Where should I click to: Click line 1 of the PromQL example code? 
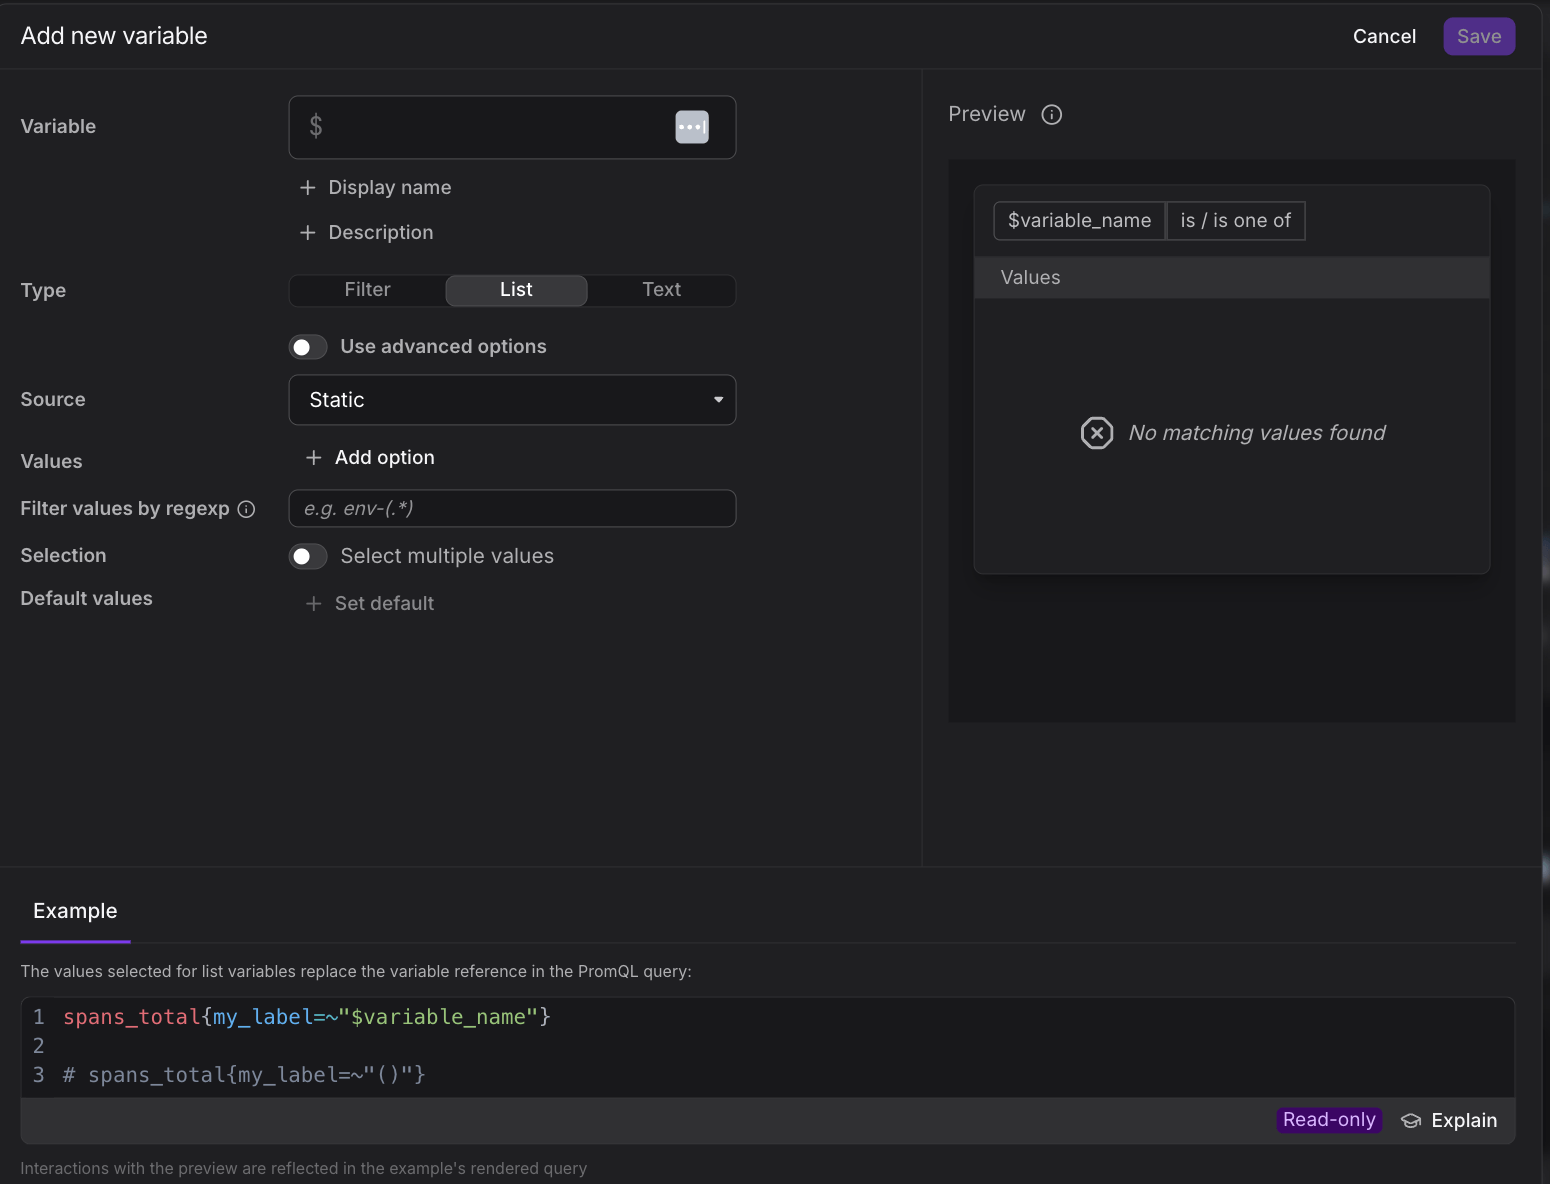point(307,1017)
